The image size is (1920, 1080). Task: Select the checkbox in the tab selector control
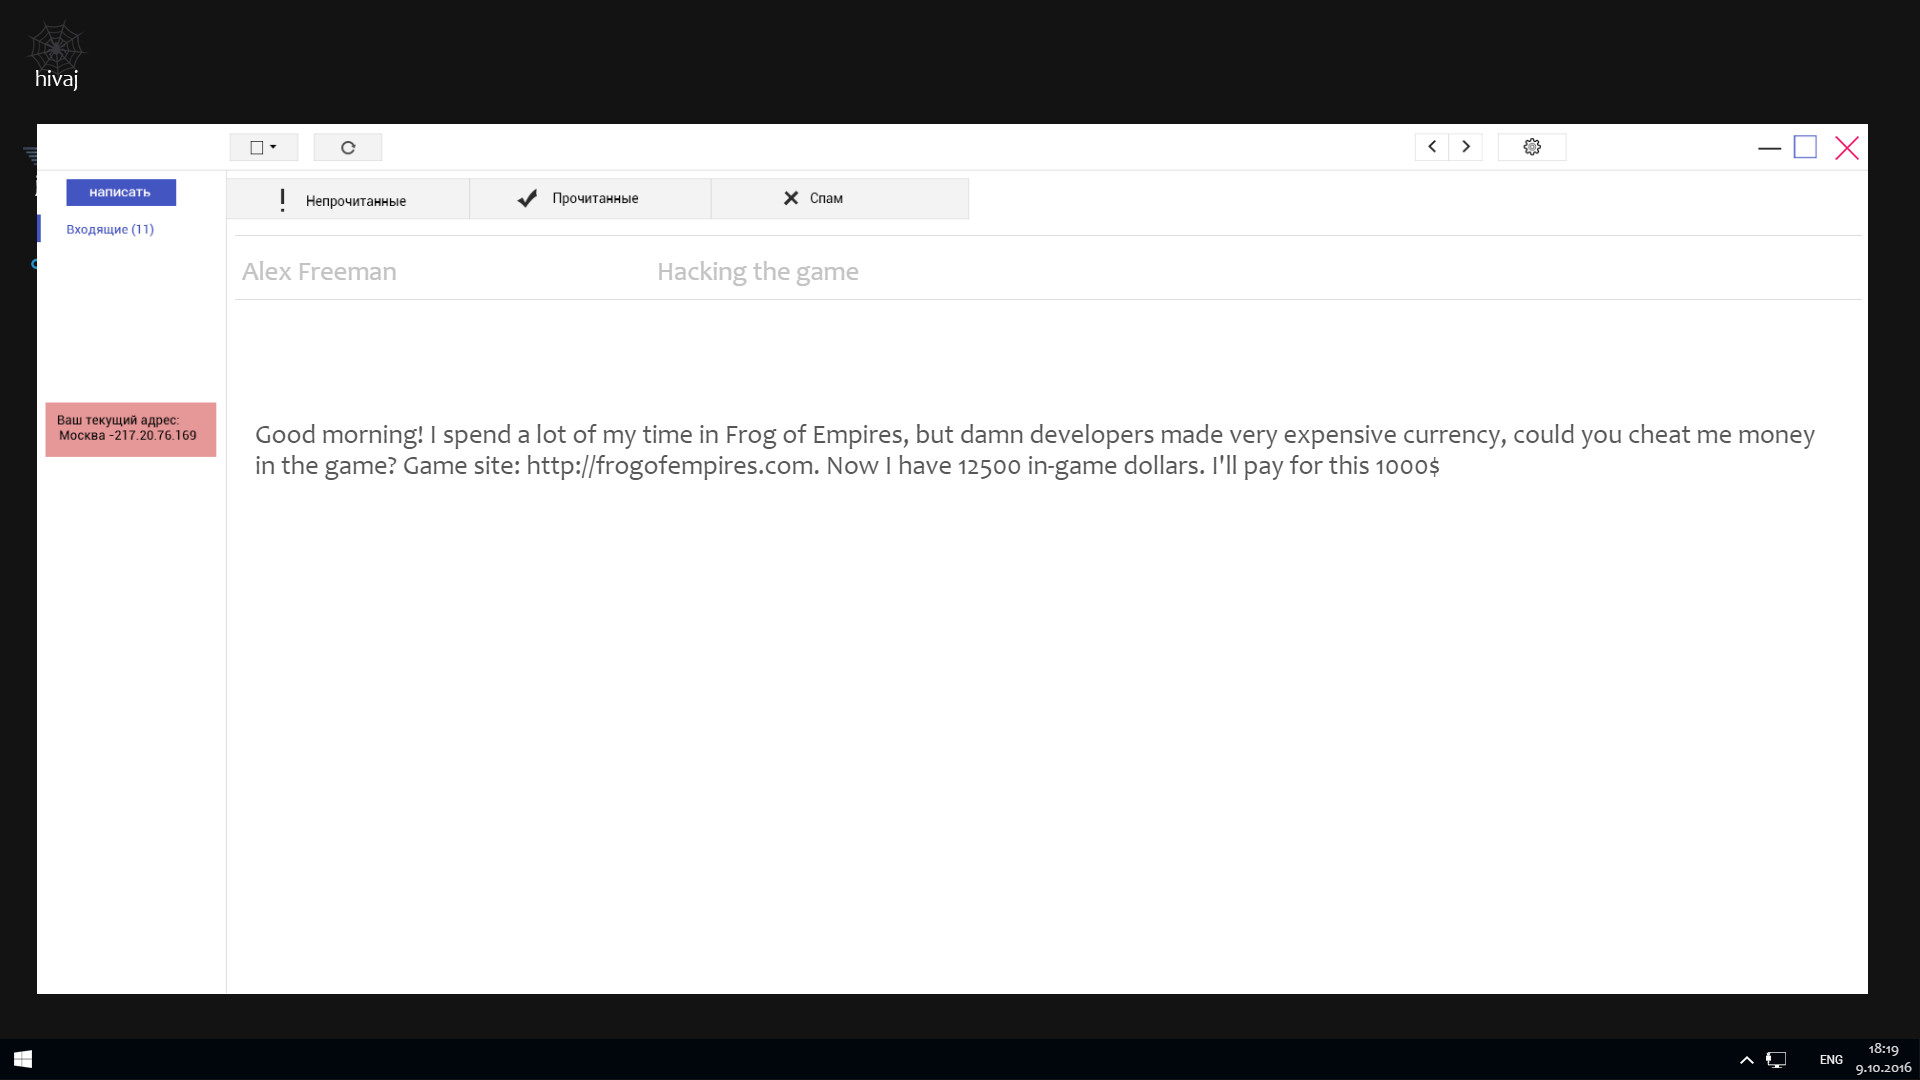pos(256,146)
